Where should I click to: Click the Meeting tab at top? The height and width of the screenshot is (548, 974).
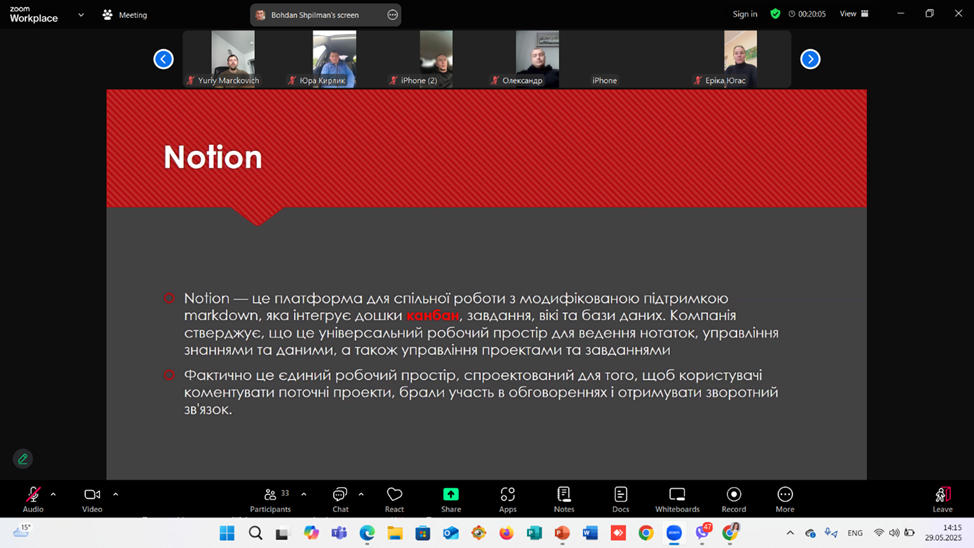click(125, 15)
